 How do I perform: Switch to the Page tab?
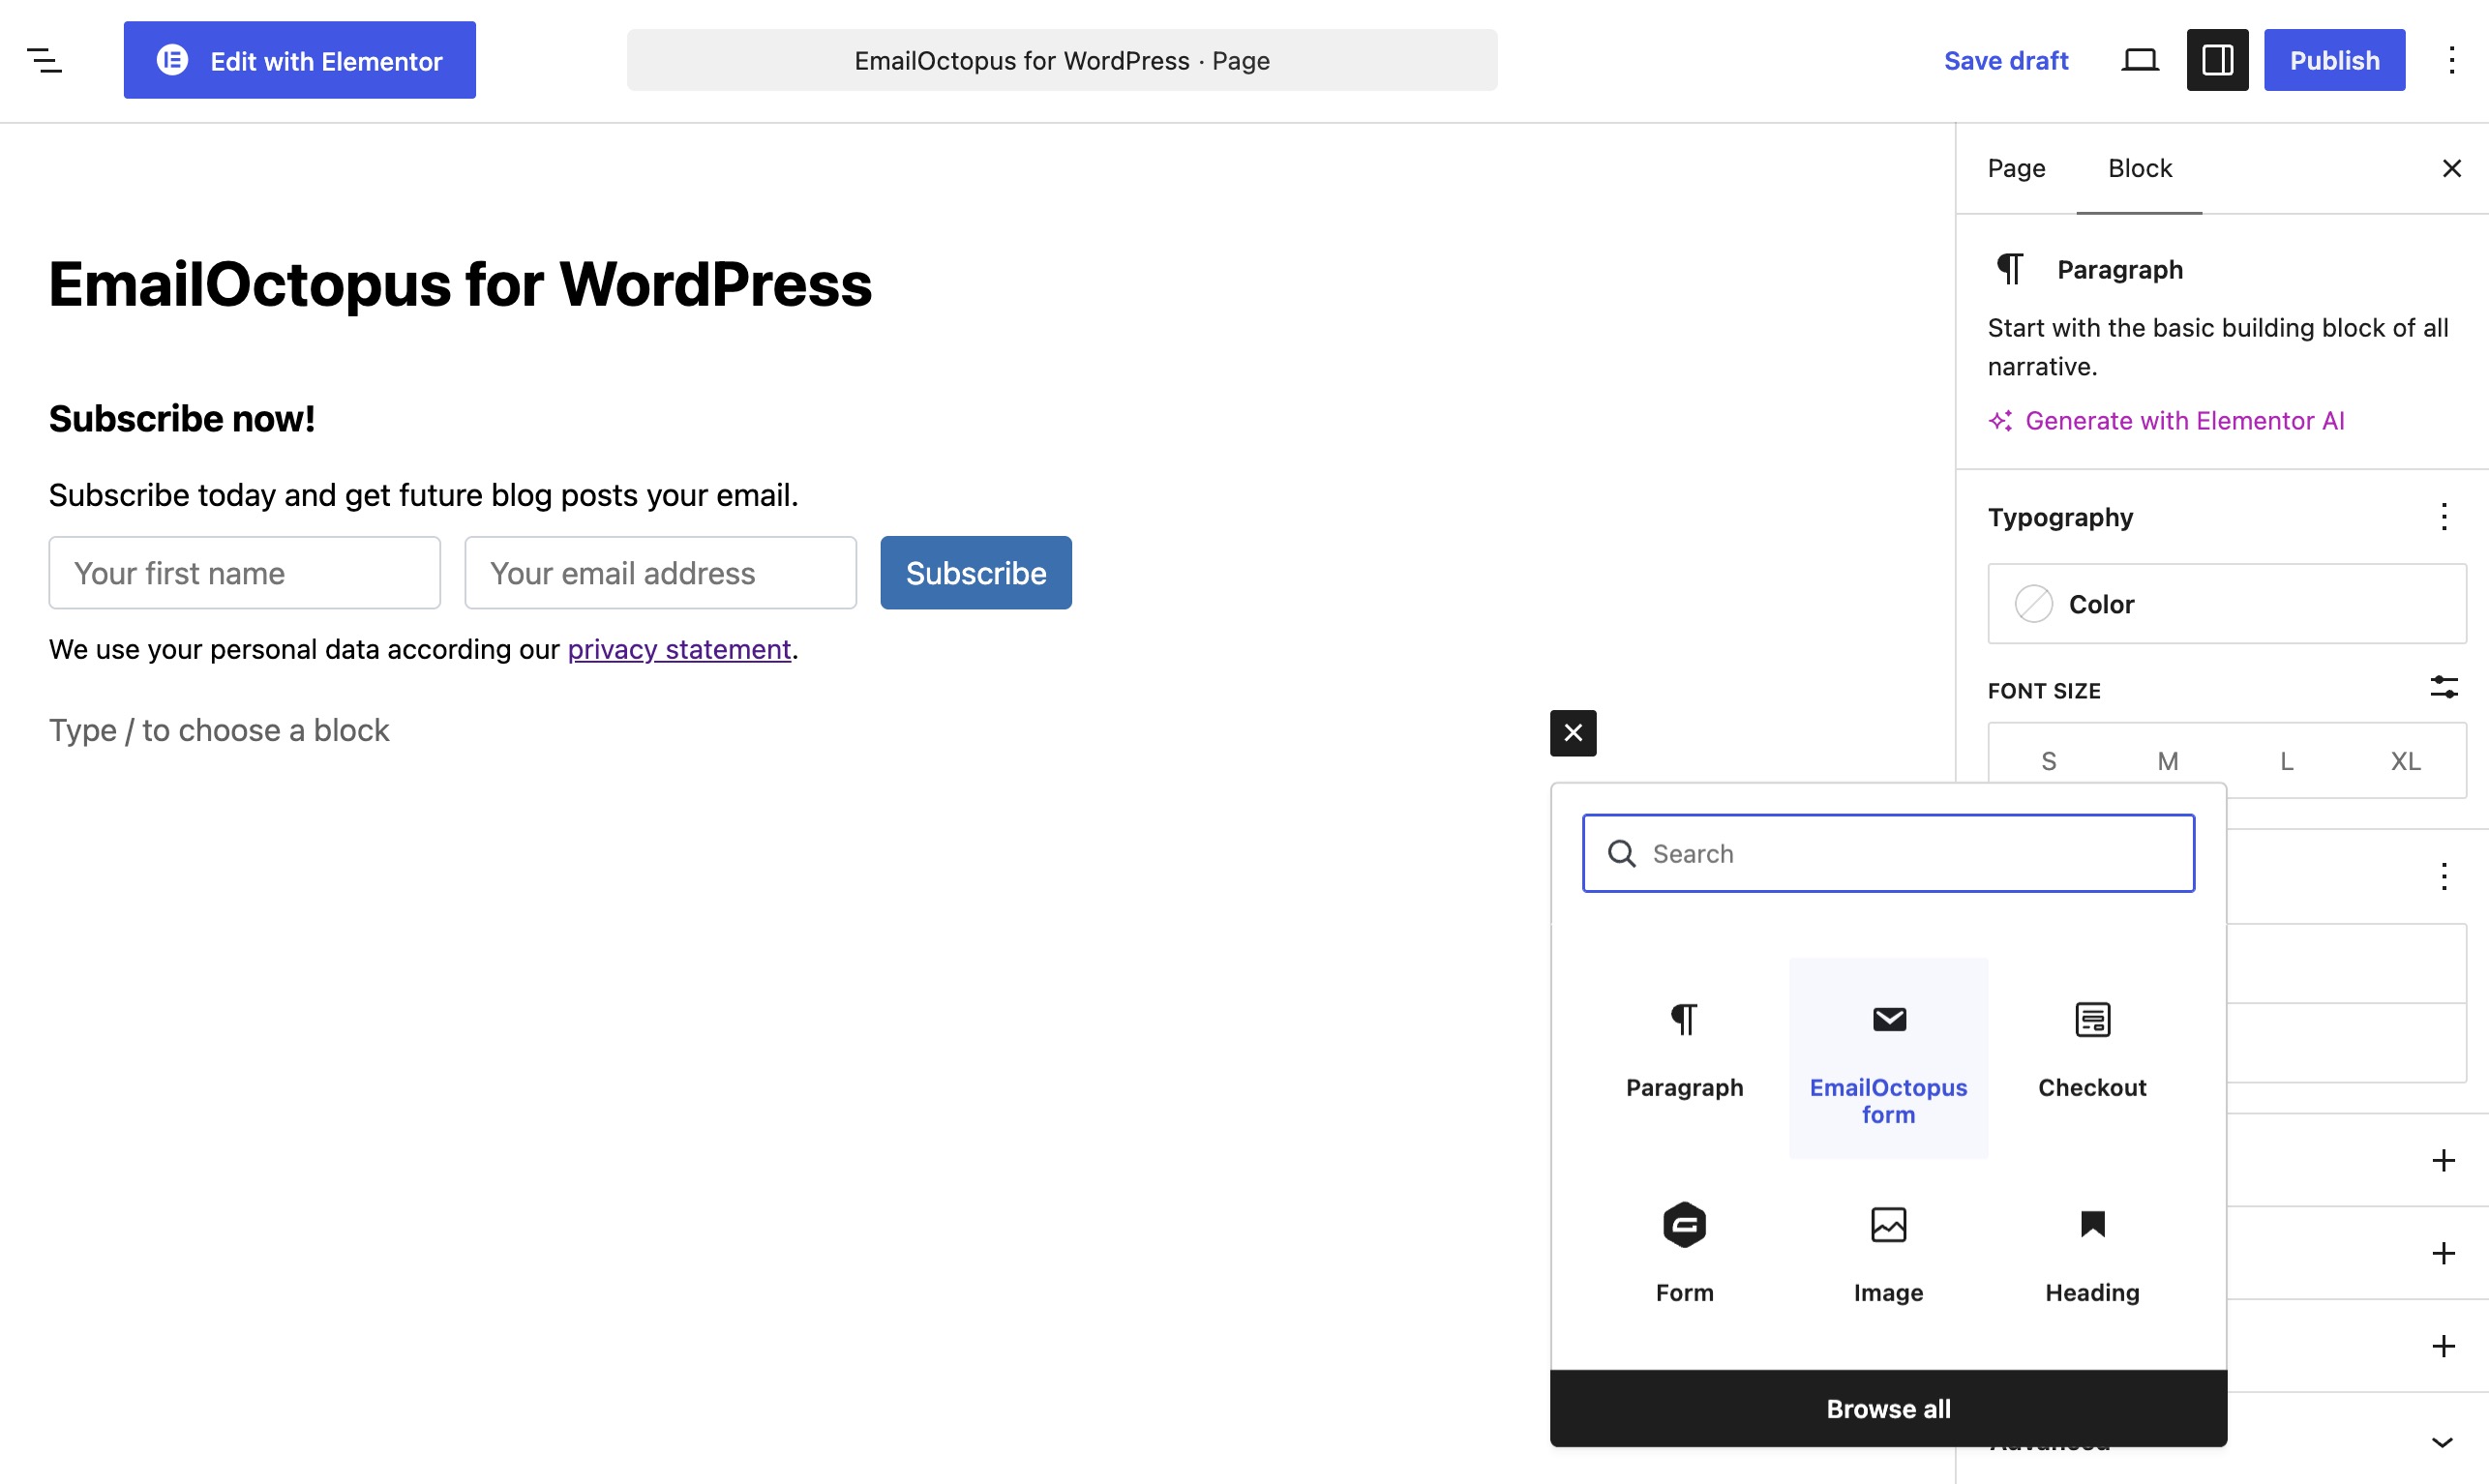pyautogui.click(x=2016, y=168)
